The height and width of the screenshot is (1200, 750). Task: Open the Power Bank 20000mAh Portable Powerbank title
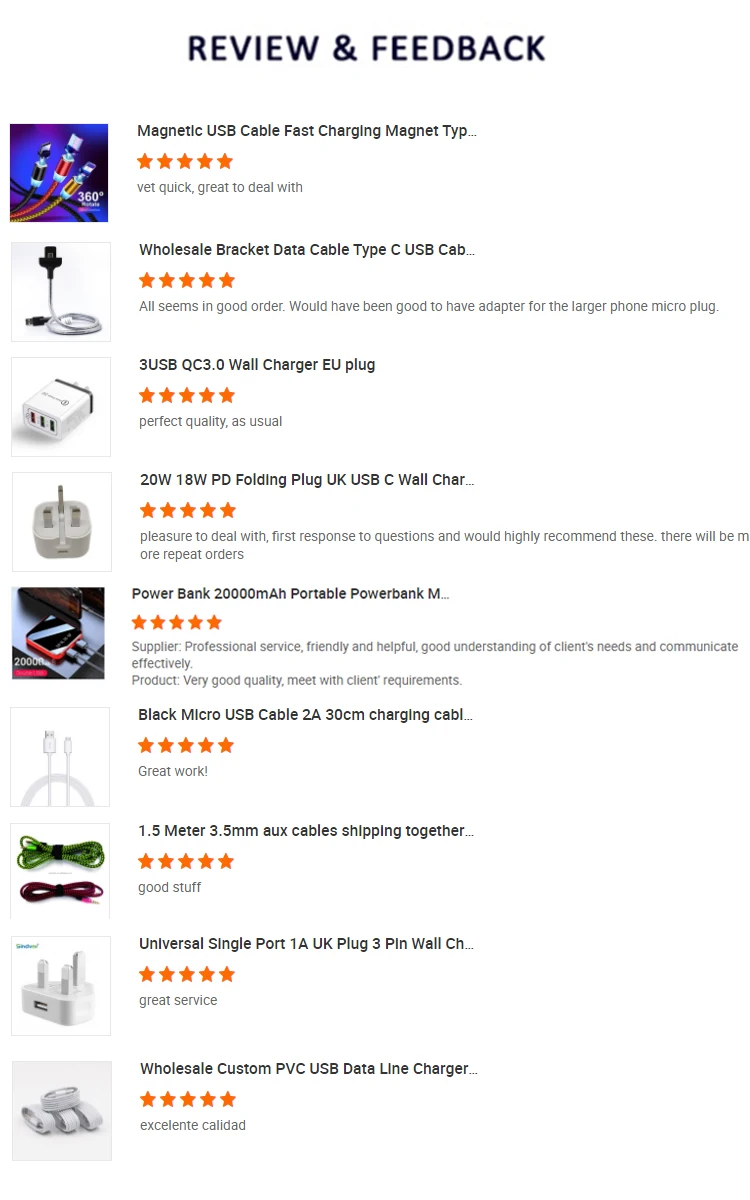291,594
